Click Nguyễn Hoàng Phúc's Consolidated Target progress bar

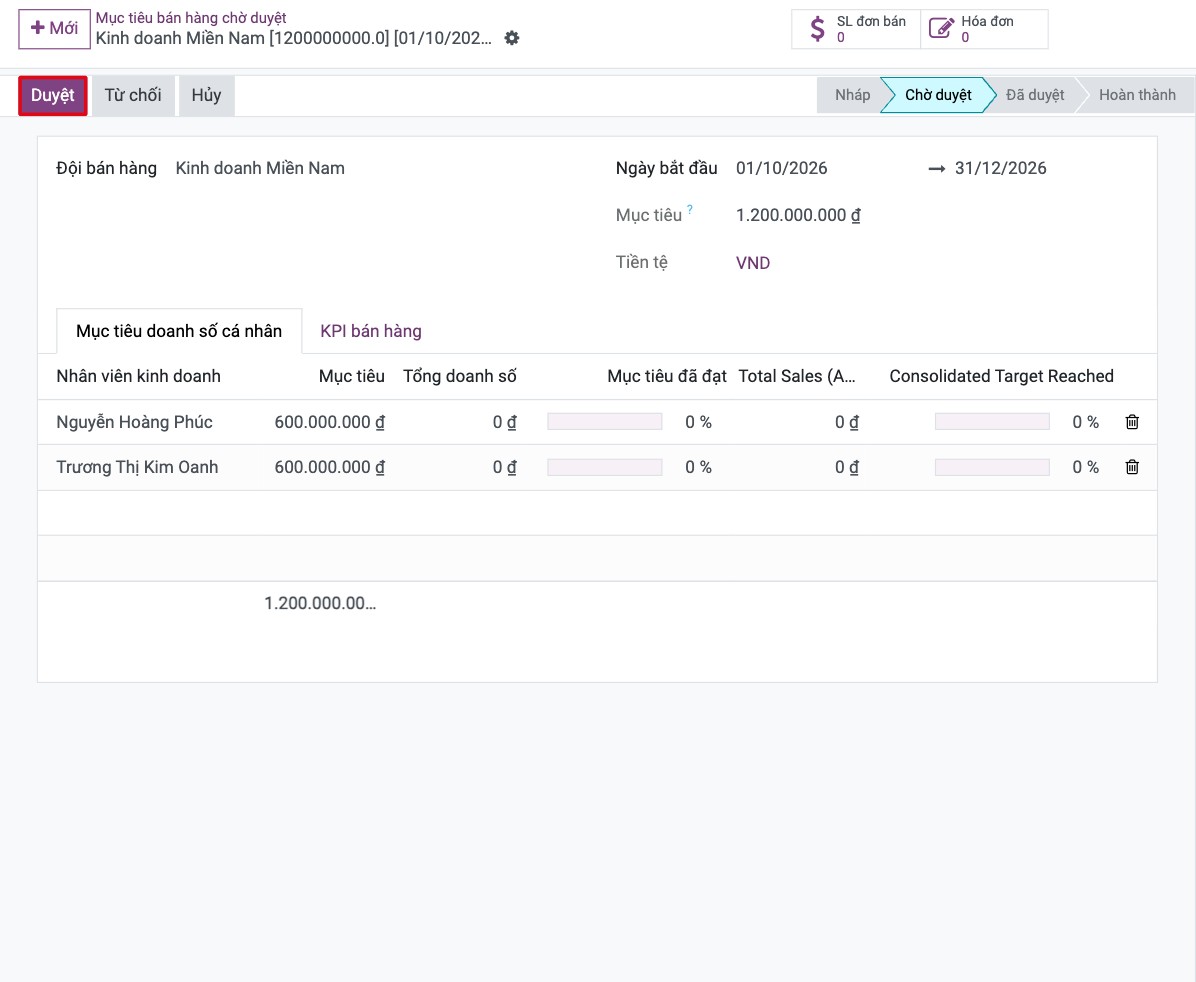(x=992, y=422)
